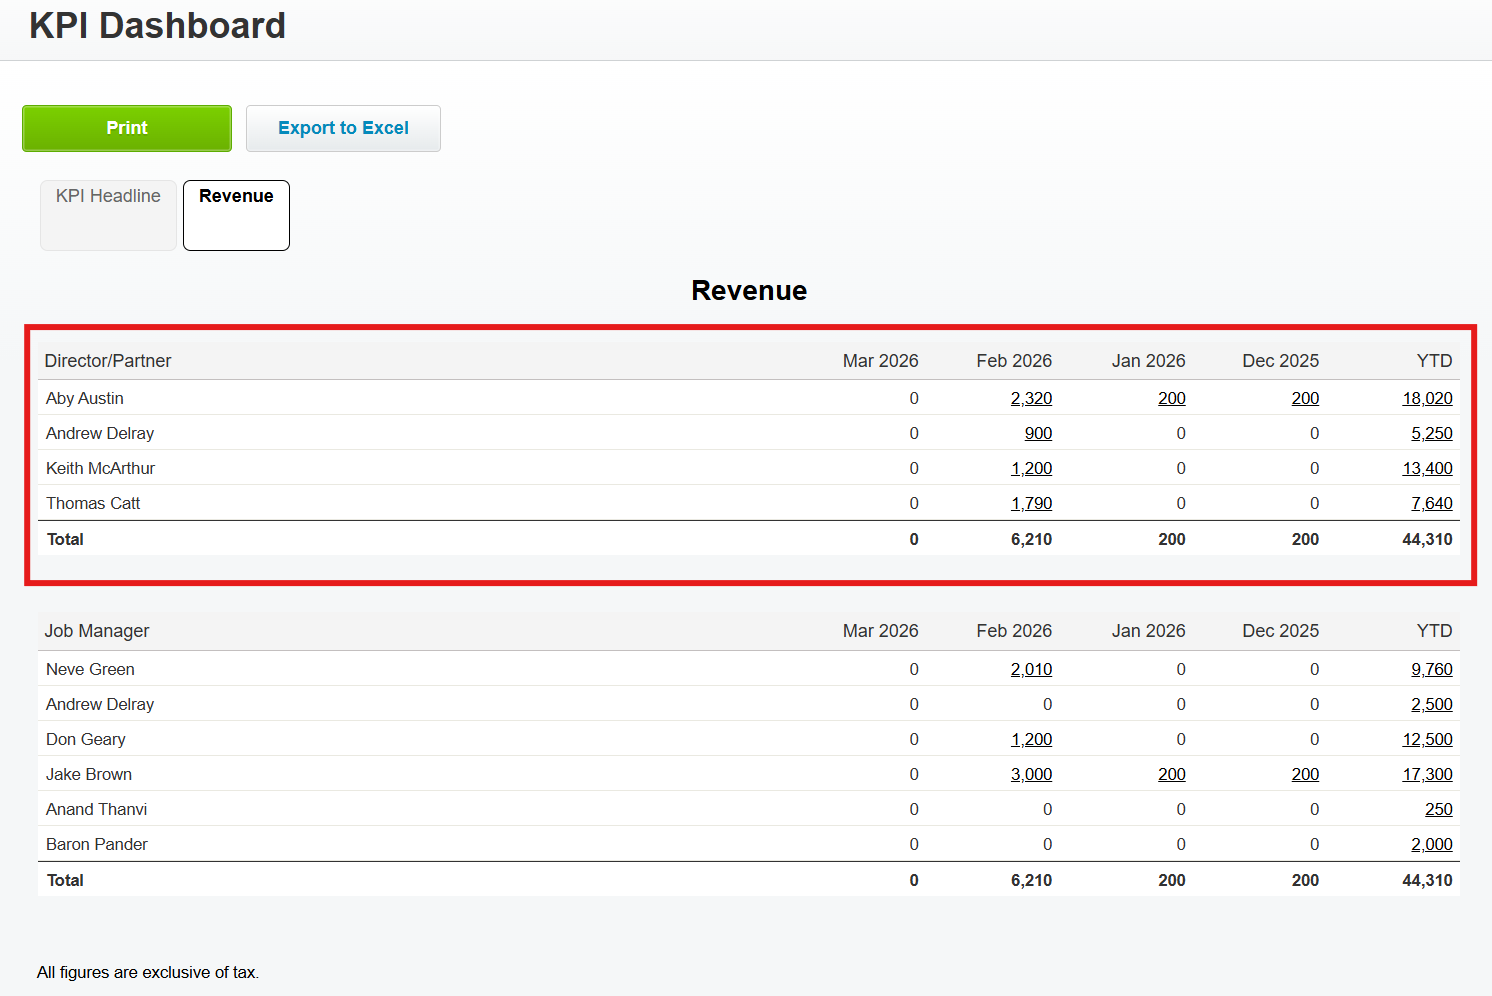Click the Director/Partner table's Total label

pyautogui.click(x=65, y=539)
